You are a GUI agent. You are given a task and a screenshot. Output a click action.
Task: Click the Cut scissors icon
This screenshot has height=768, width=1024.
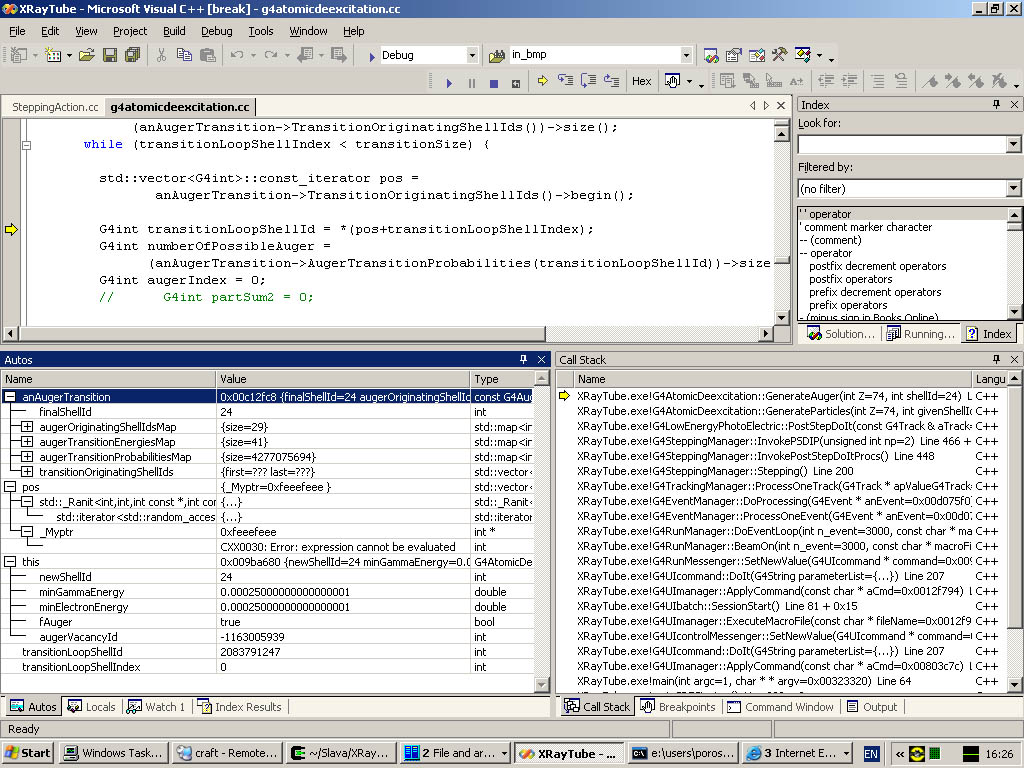pos(160,55)
